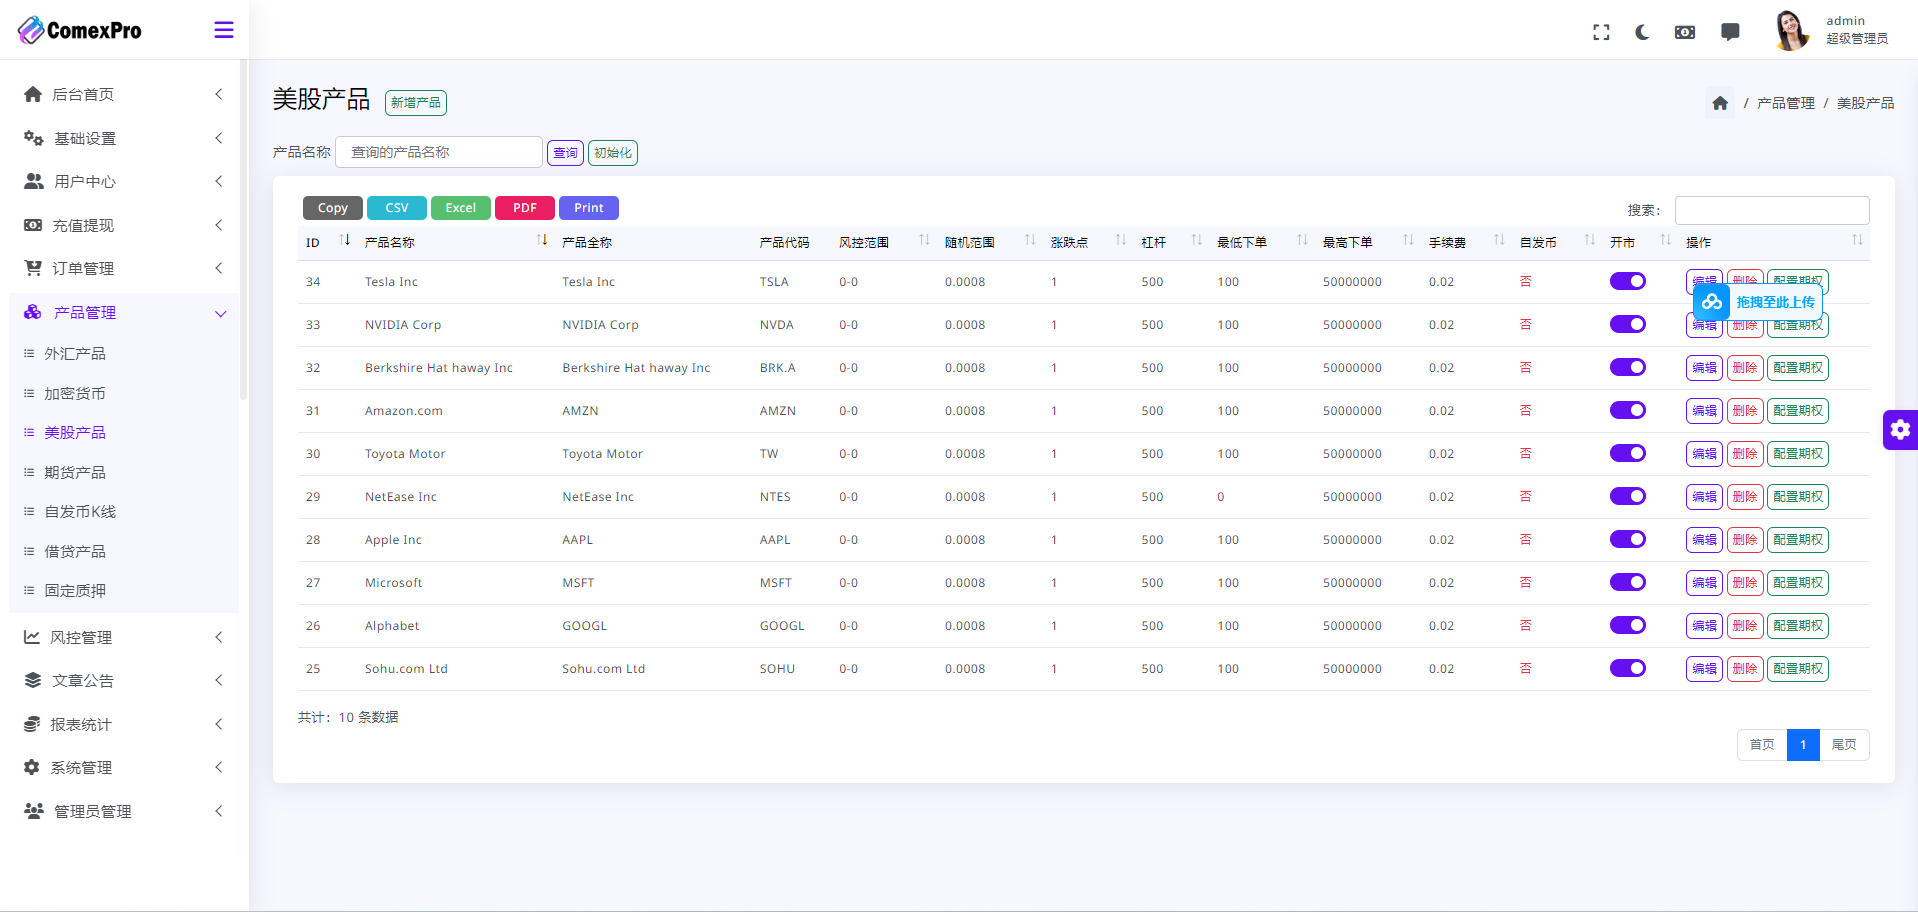This screenshot has width=1918, height=912.
Task: Click 配置期权 for Alphabet row
Action: pos(1798,625)
